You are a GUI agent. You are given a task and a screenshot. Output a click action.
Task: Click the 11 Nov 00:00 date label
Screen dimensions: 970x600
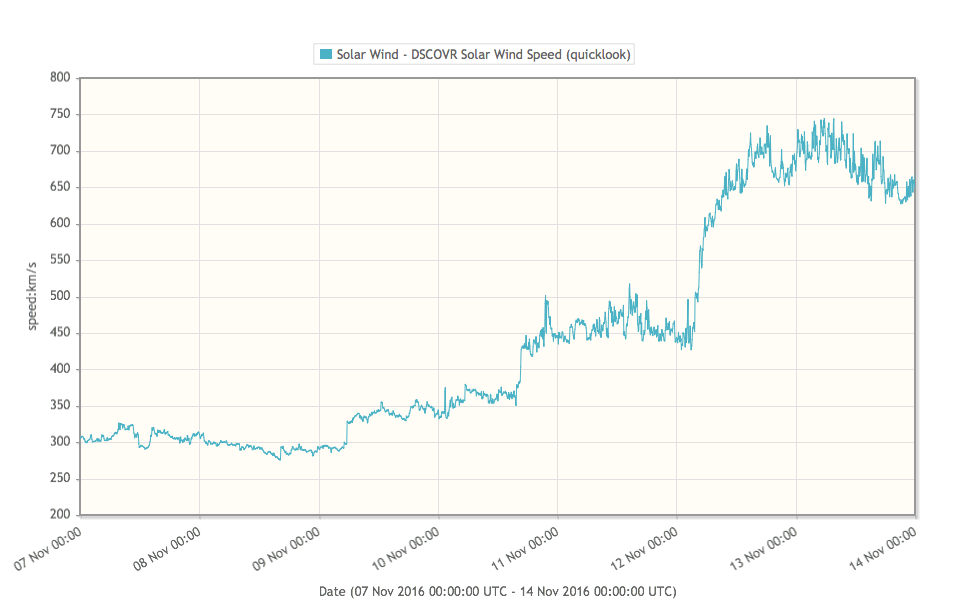click(527, 546)
